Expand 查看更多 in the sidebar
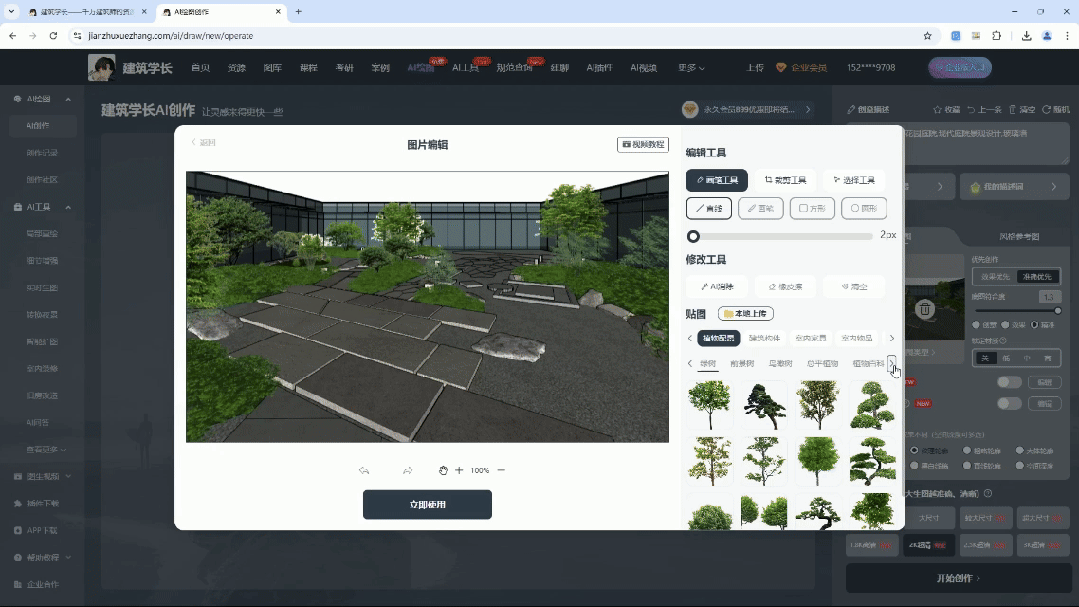The width and height of the screenshot is (1079, 607). pyautogui.click(x=46, y=449)
